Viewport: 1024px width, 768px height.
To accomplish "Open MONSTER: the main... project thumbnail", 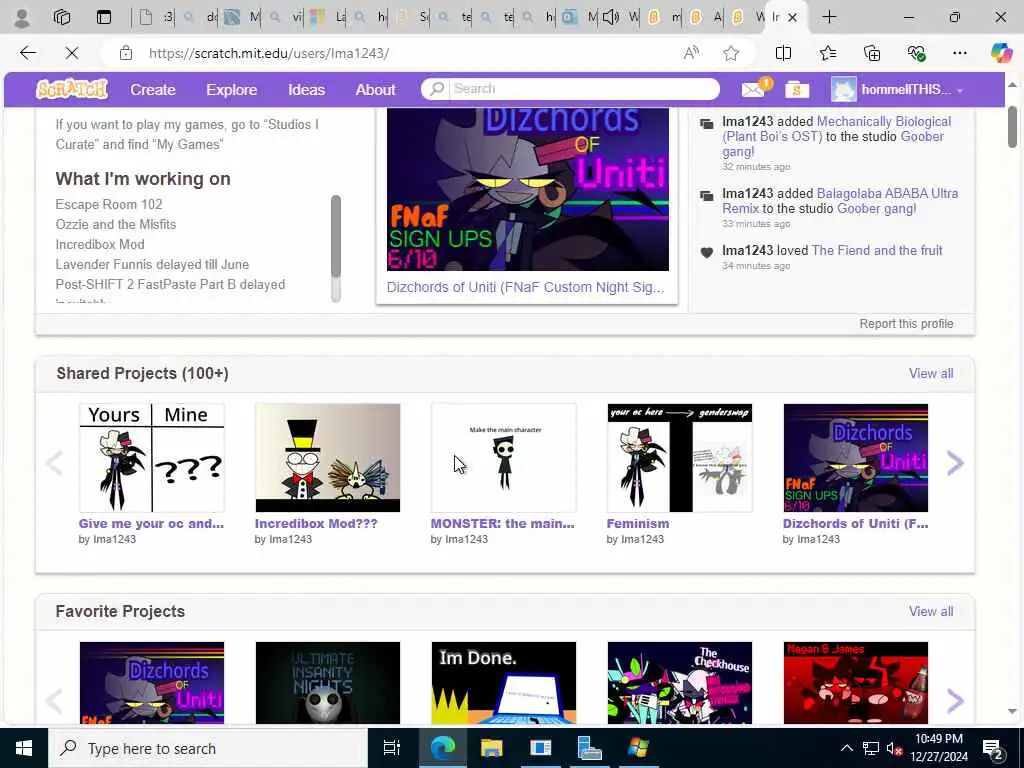I will 504,457.
